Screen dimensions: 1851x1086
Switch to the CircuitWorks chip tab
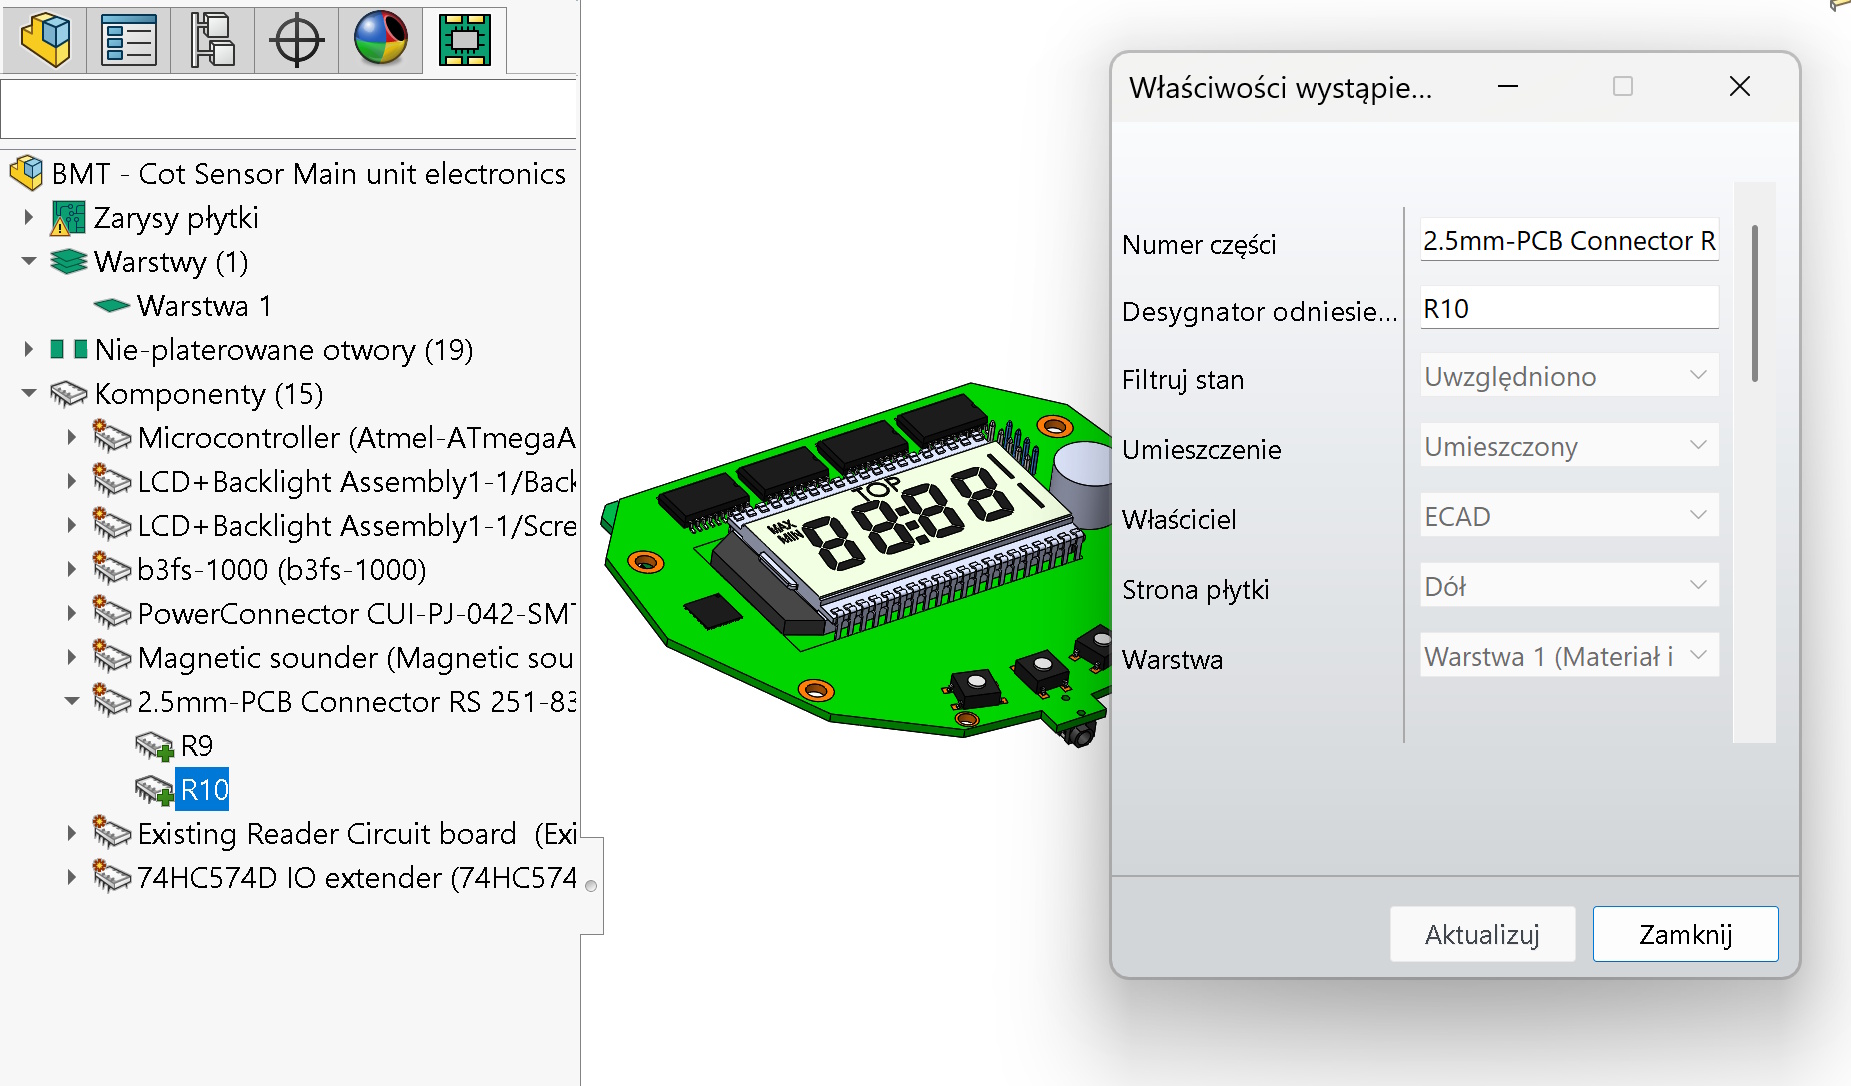465,41
